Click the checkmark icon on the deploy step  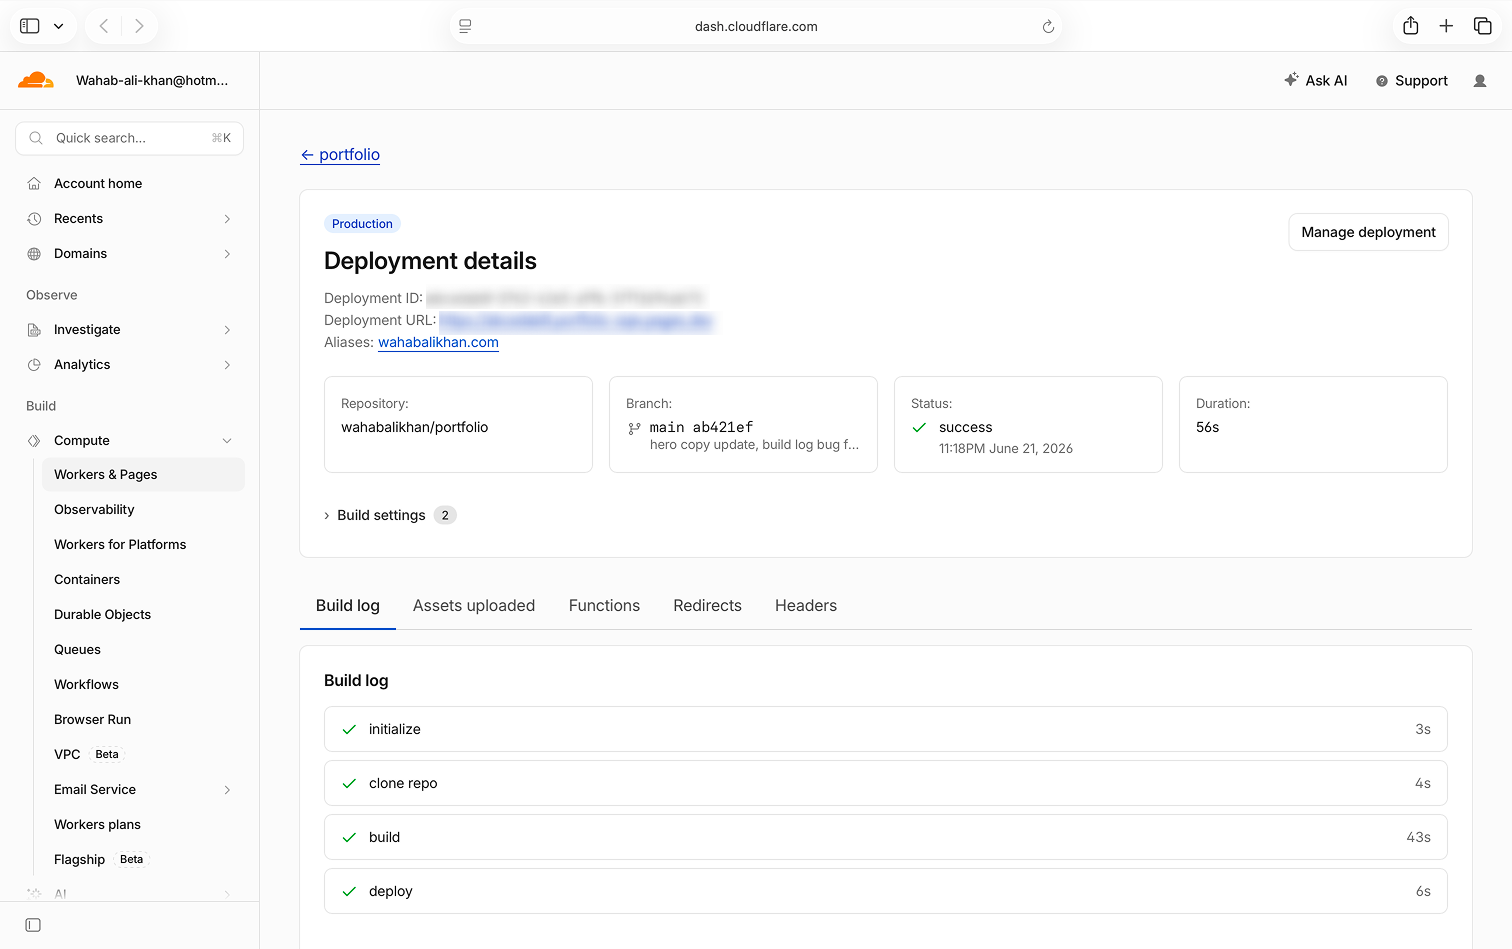(349, 892)
